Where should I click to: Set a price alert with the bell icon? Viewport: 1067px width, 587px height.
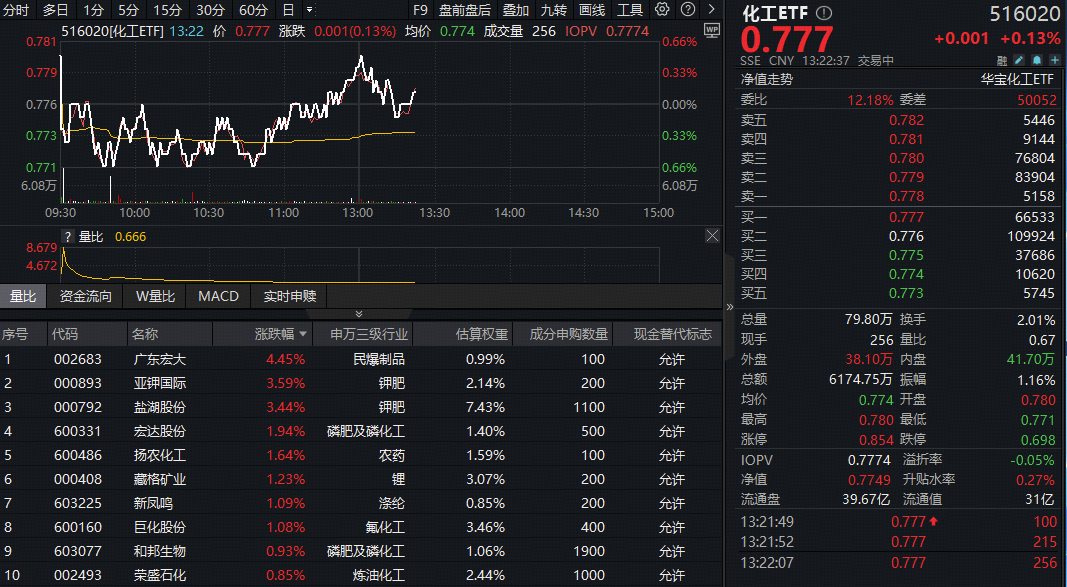coord(1038,60)
